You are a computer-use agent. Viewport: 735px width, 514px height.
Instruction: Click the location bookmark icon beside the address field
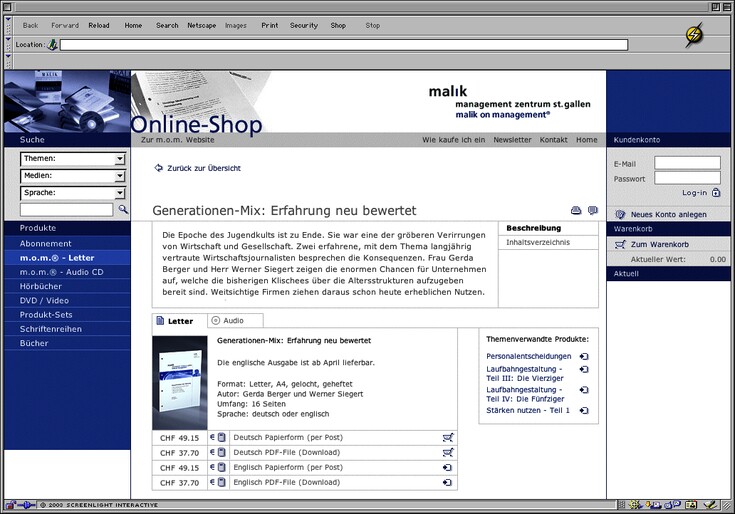tap(52, 45)
